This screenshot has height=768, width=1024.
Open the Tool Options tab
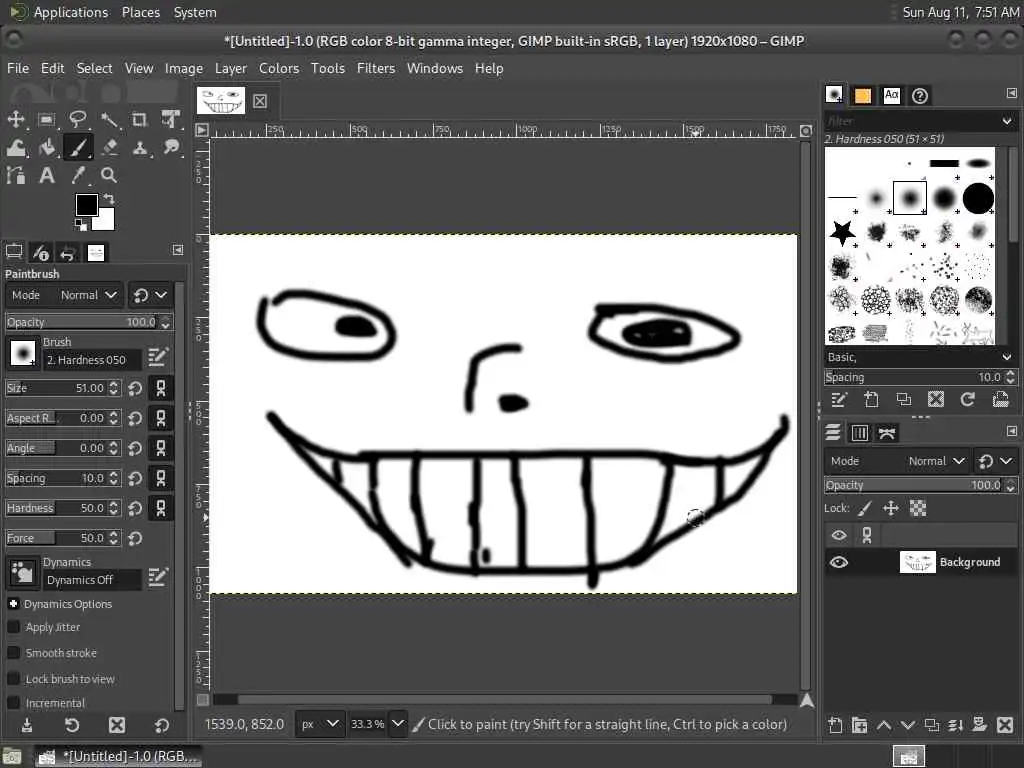(14, 252)
